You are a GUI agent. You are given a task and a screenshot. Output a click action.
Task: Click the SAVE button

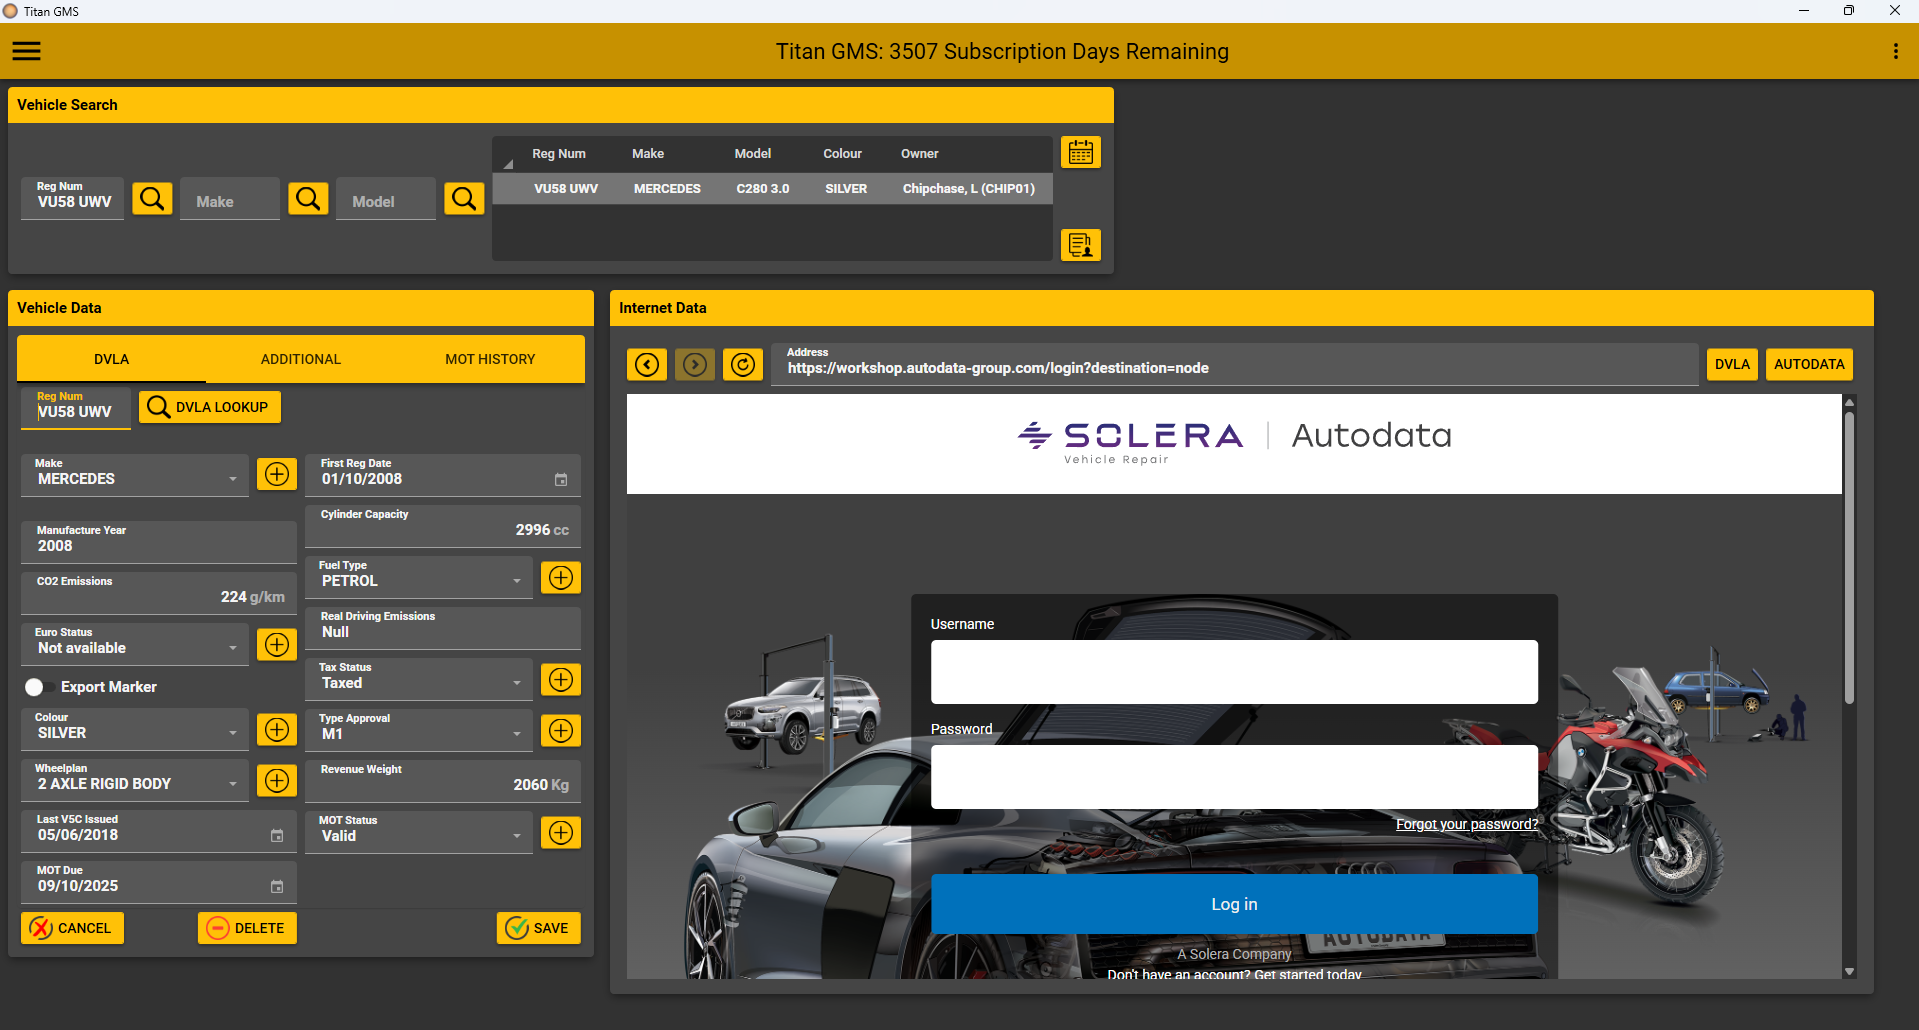(538, 928)
